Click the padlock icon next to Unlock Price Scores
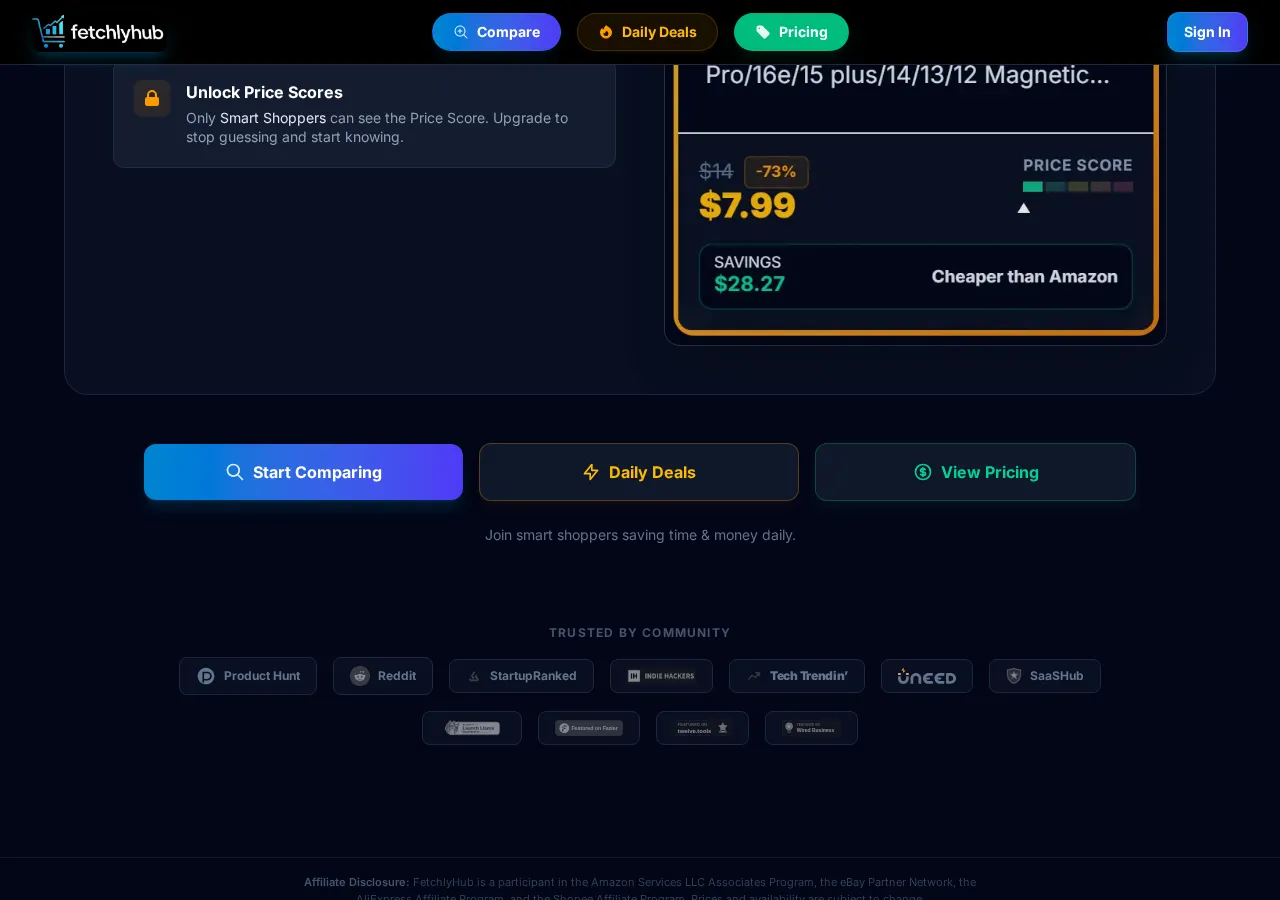This screenshot has height=900, width=1280. point(152,98)
